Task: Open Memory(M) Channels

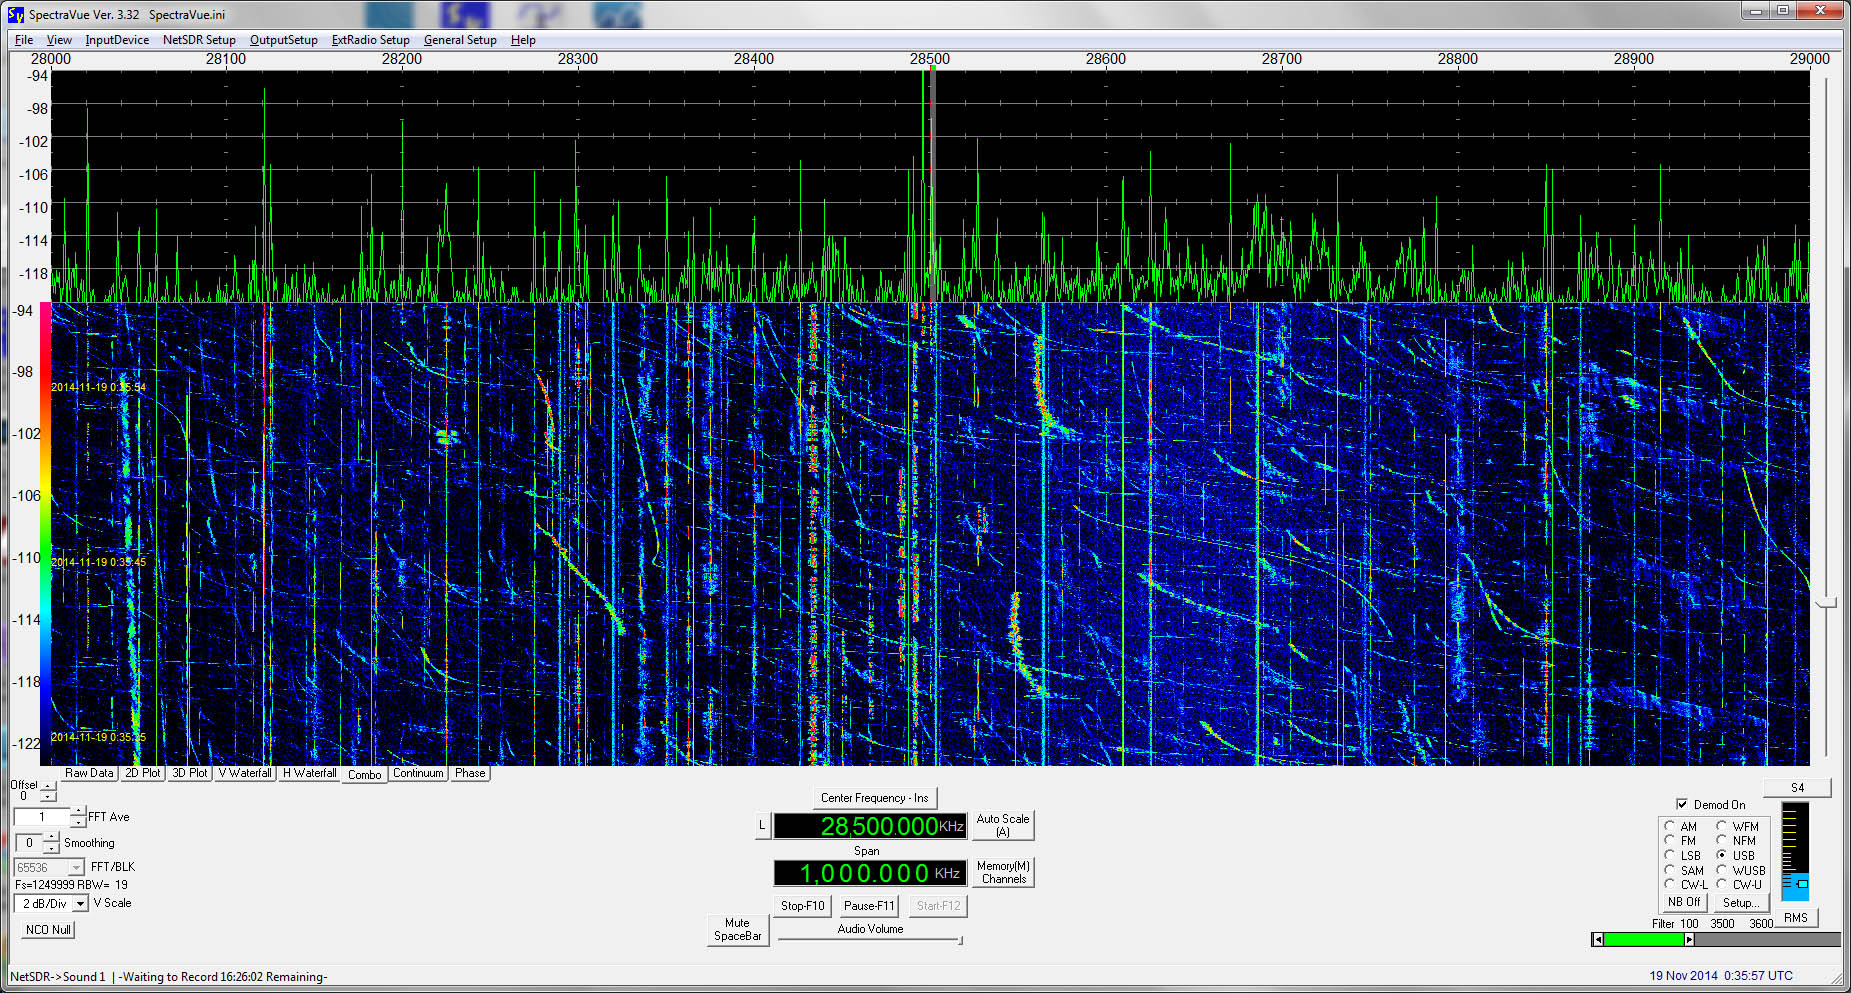Action: (1003, 873)
